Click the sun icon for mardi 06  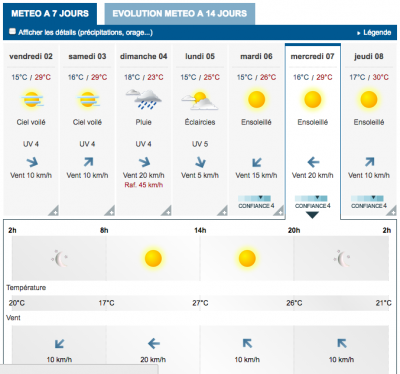click(256, 99)
